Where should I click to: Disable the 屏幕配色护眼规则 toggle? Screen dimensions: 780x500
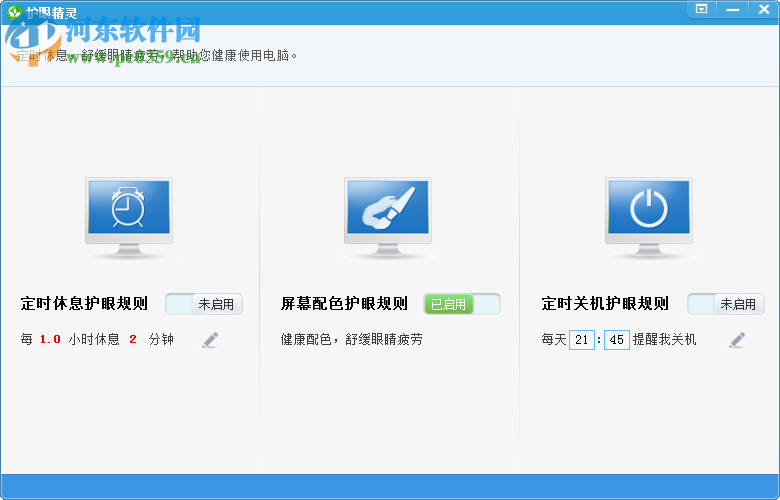click(x=462, y=304)
